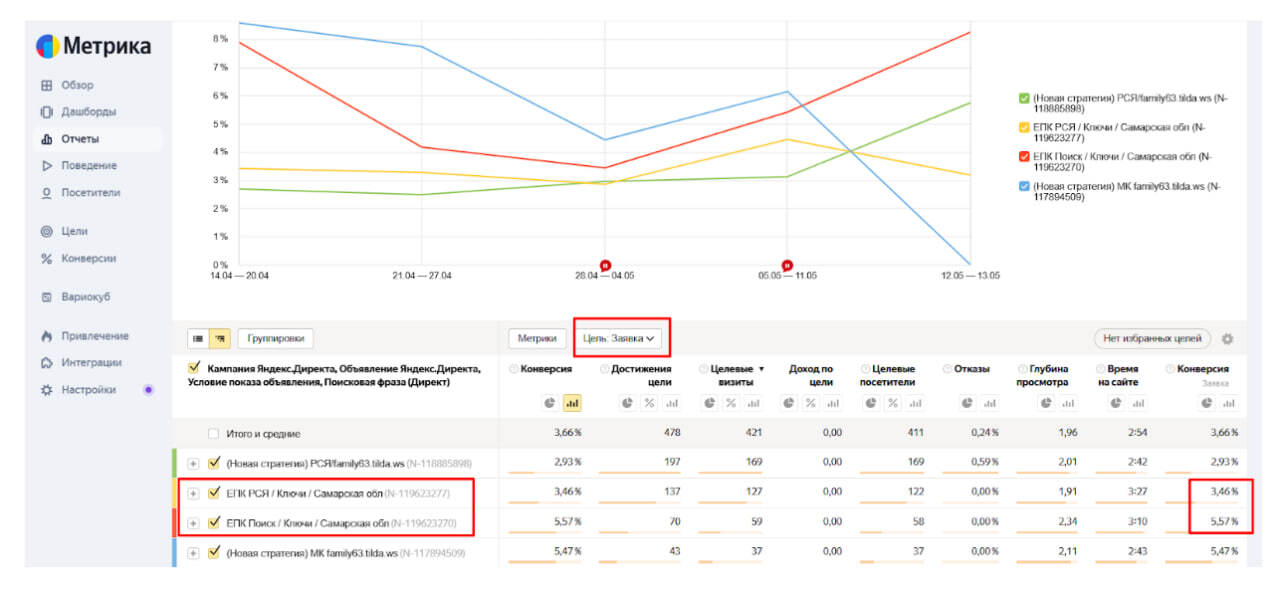Screen dimensions: 1280x595
Task: Click the Интеграции icon
Action: (46, 363)
